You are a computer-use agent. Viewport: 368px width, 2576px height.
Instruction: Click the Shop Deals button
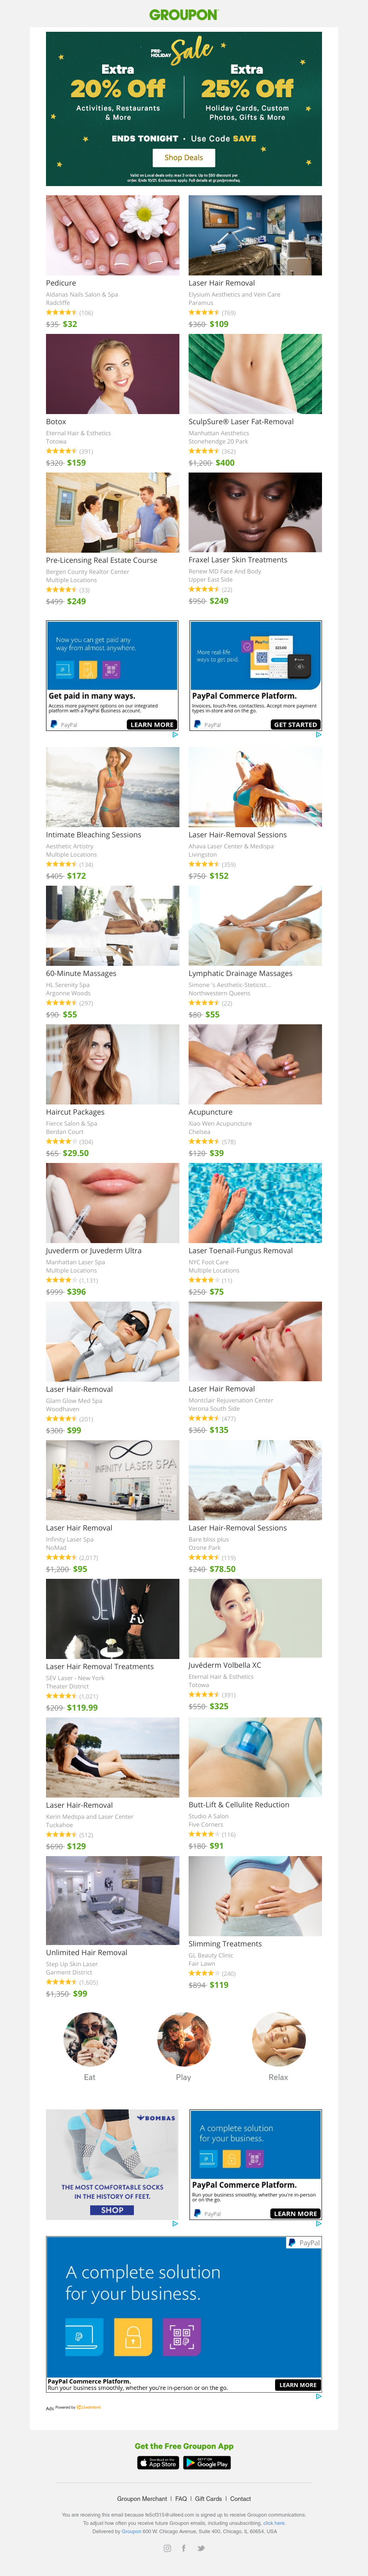[184, 157]
